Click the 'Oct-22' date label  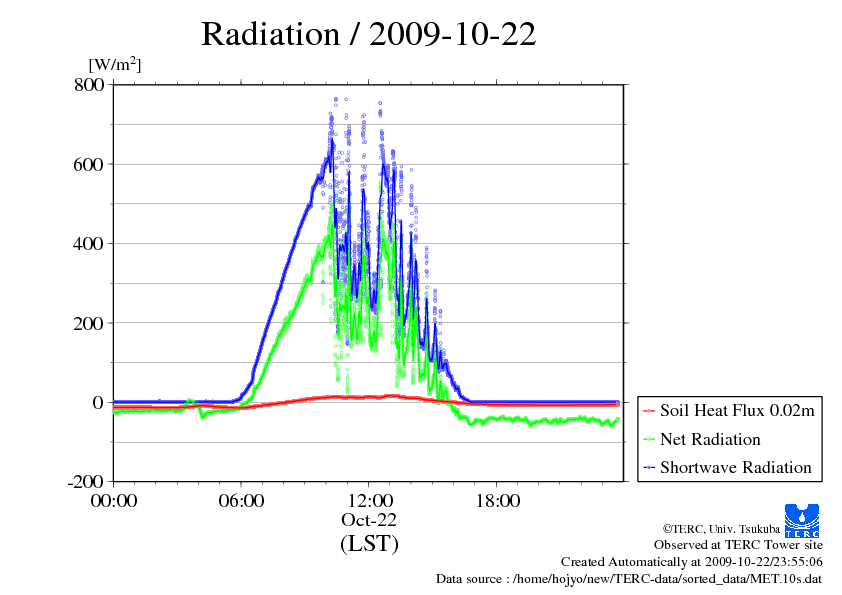(x=369, y=520)
